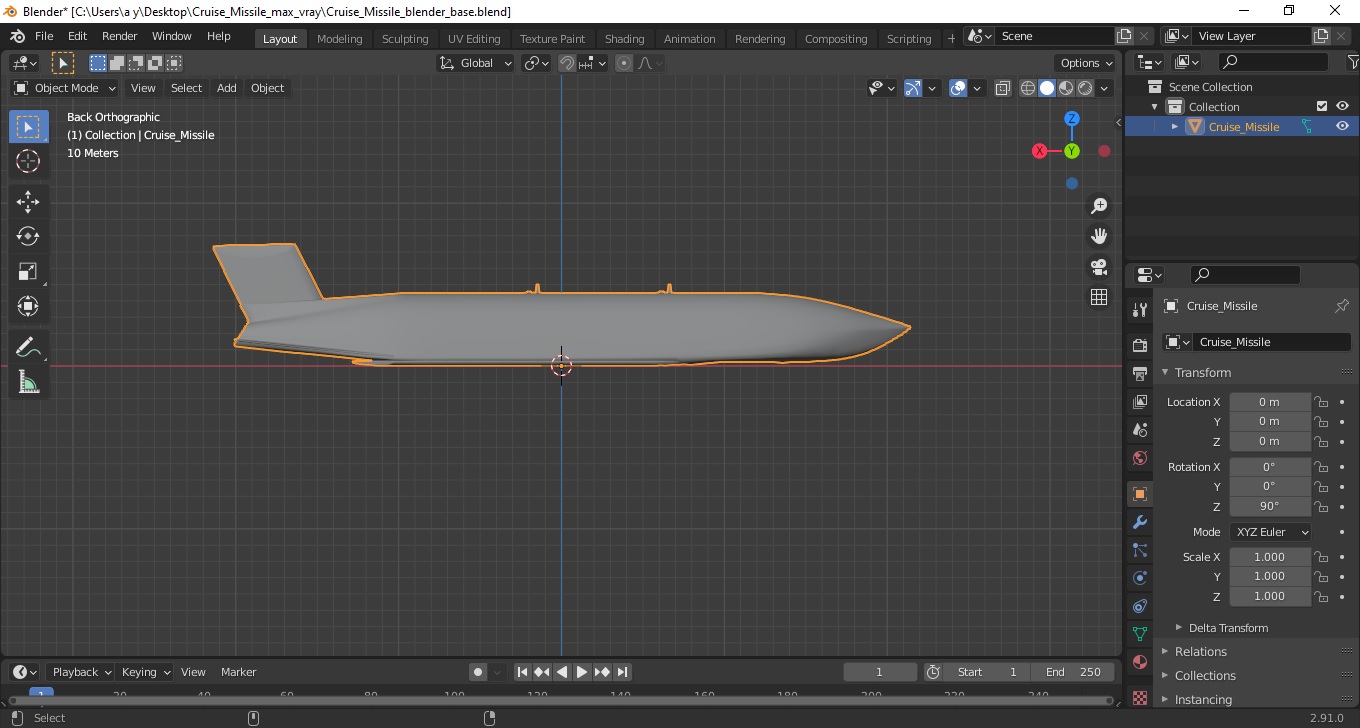The width and height of the screenshot is (1360, 728).
Task: Open the Physics properties tab
Action: point(1139,578)
